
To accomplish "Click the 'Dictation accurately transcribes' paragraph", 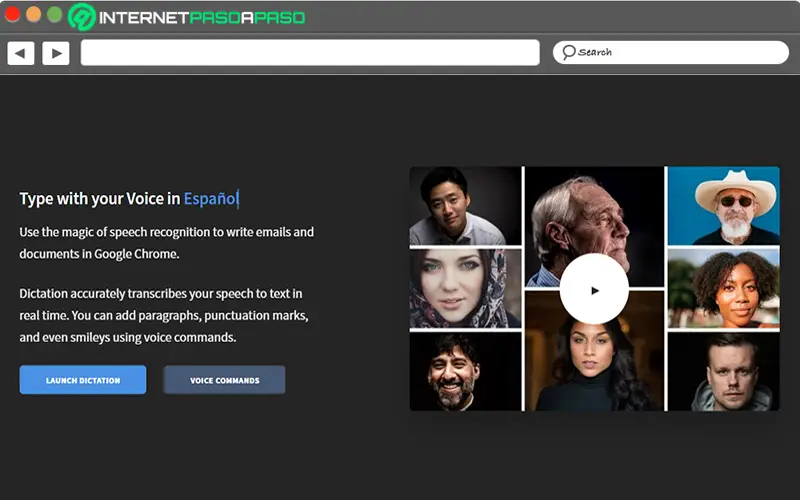I will [164, 315].
